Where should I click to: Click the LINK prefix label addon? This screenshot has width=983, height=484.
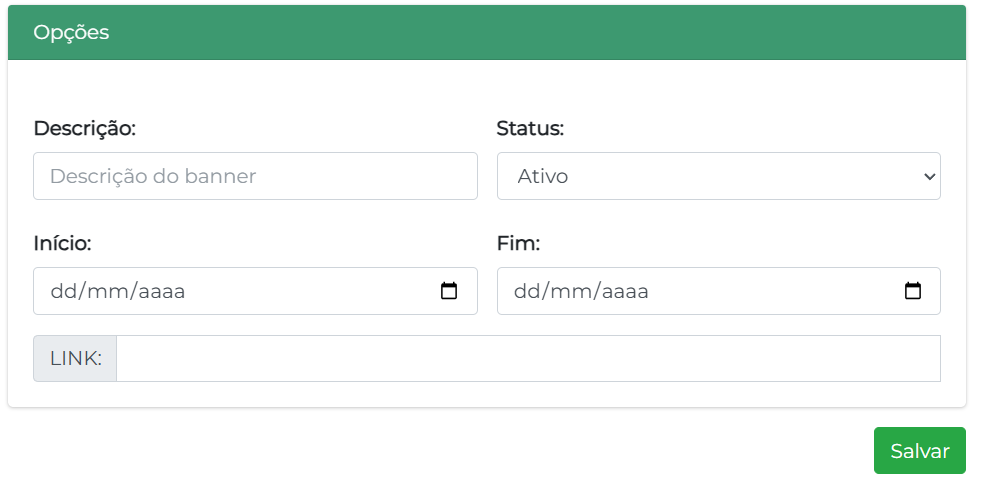pos(75,358)
